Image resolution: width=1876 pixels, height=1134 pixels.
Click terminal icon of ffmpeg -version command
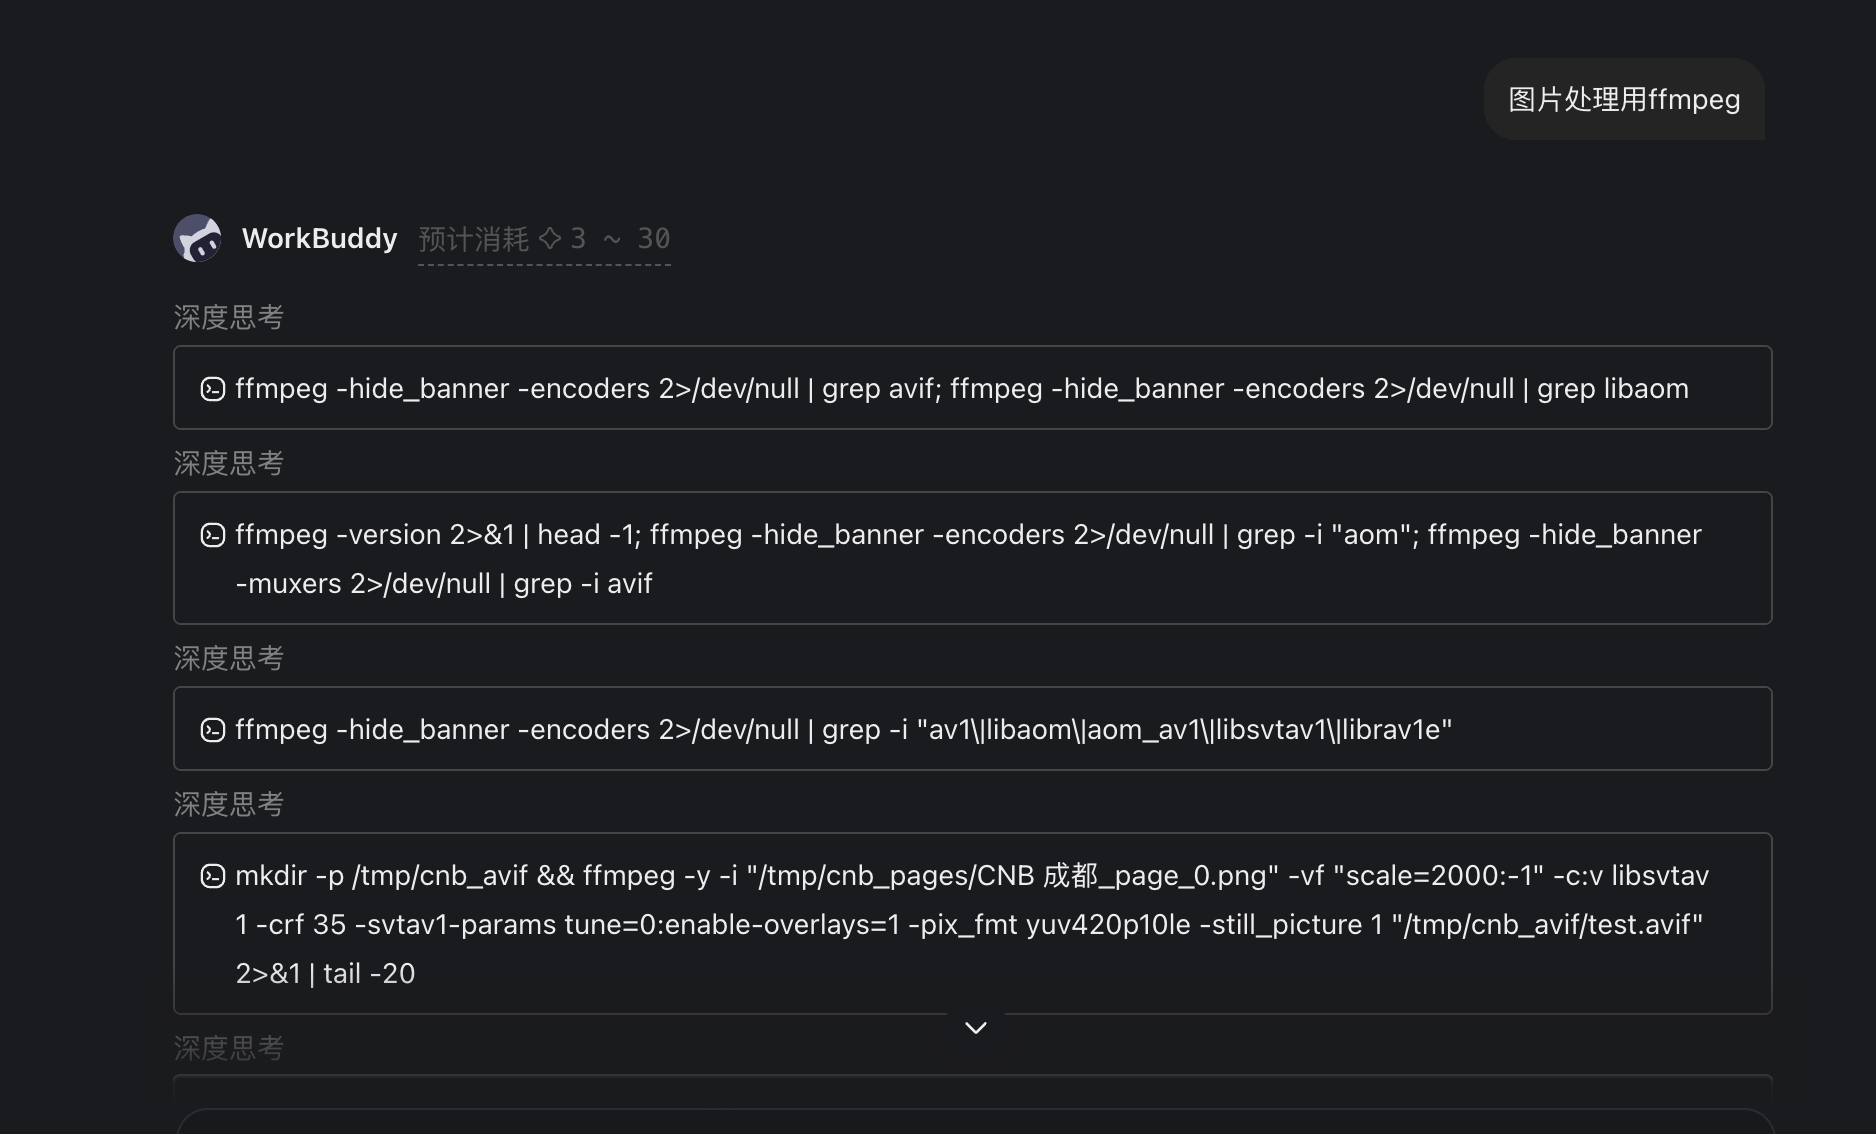(213, 535)
